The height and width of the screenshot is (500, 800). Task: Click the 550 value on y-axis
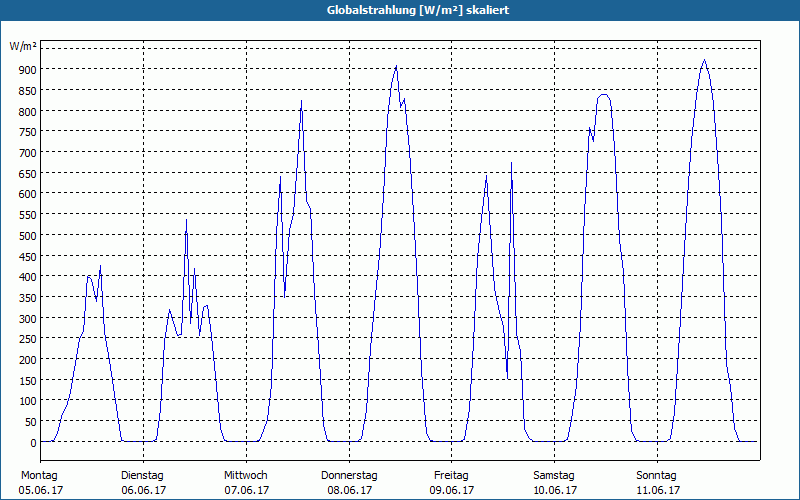click(x=28, y=215)
